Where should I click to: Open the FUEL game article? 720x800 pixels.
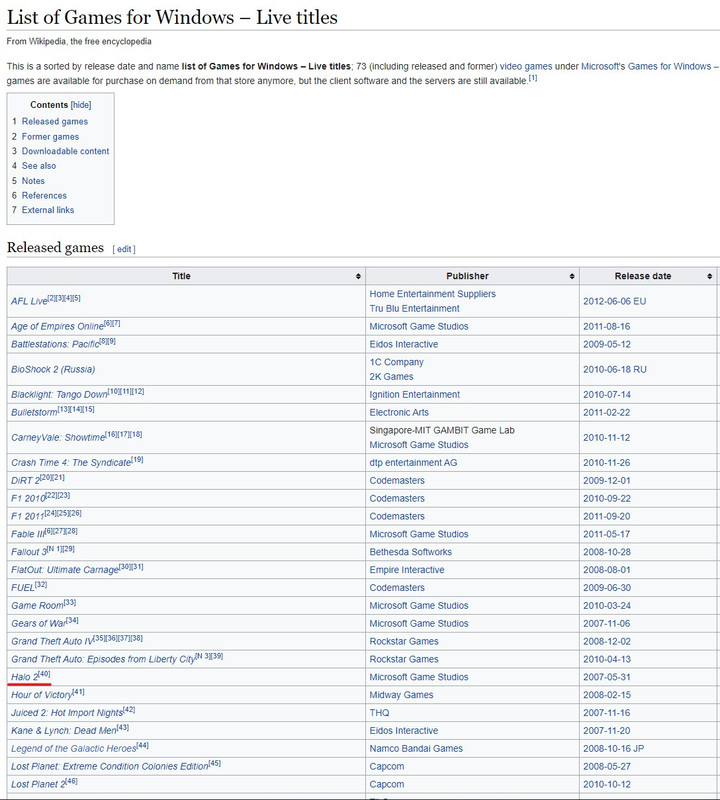23,588
